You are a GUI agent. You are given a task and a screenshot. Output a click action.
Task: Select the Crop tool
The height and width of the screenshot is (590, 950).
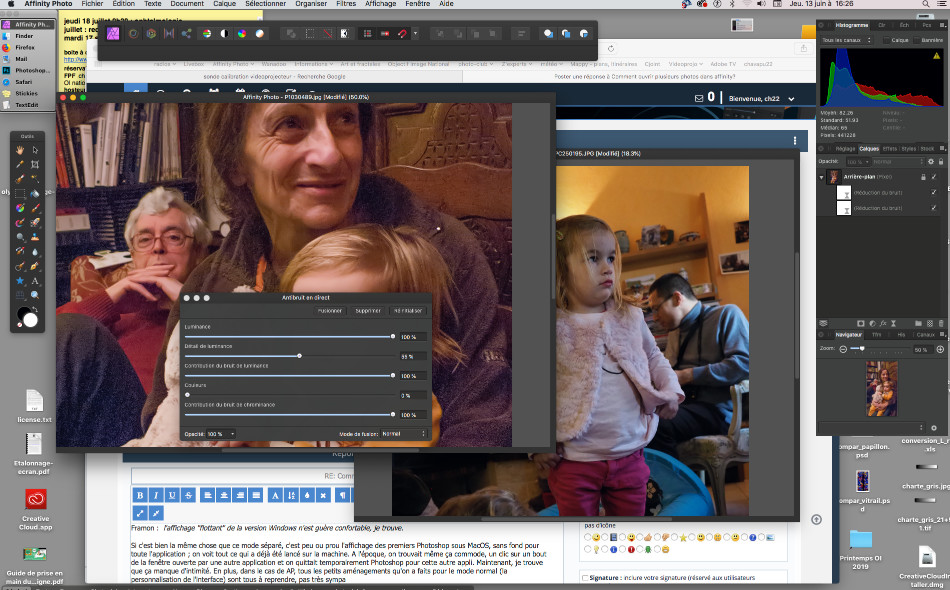[35, 164]
